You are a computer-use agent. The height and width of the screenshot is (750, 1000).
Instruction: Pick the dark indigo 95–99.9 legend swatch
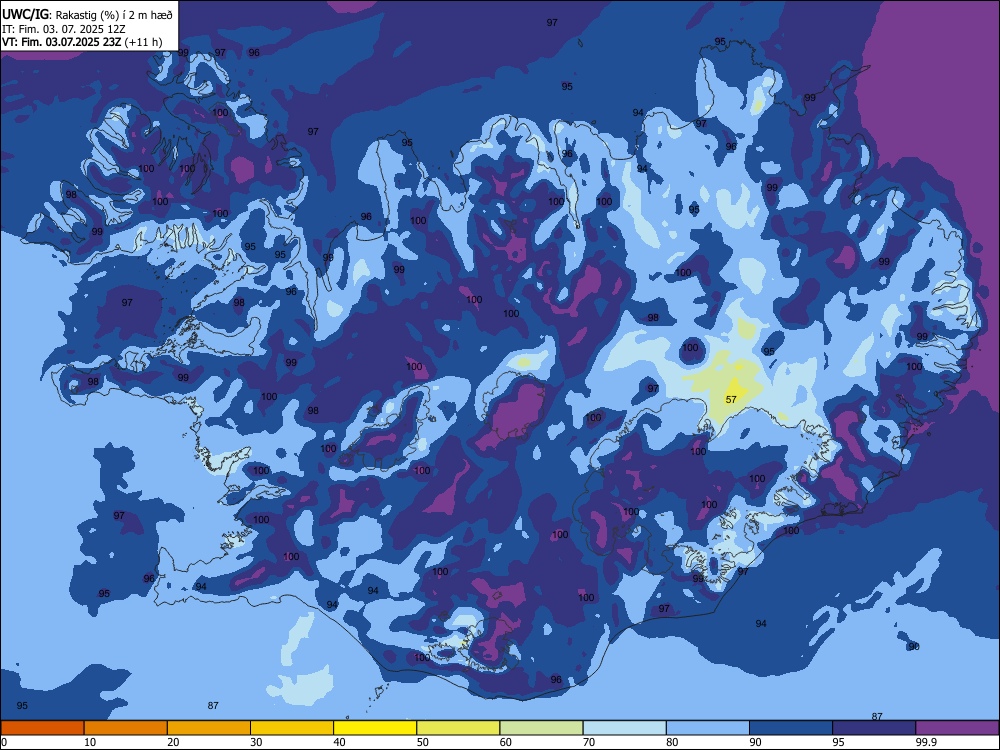pos(874,728)
